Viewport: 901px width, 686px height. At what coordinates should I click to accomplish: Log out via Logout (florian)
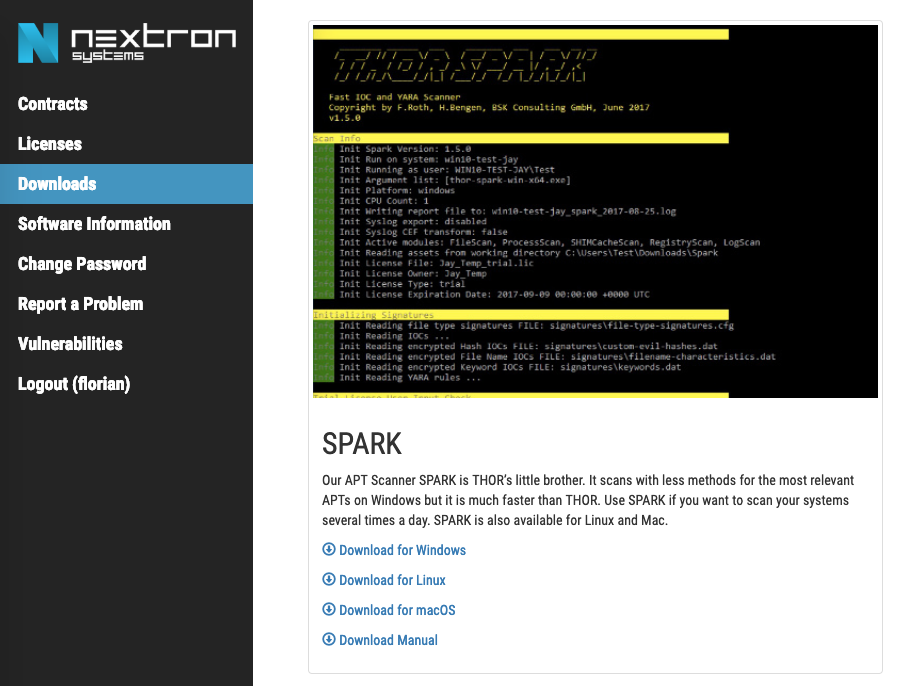[x=74, y=384]
